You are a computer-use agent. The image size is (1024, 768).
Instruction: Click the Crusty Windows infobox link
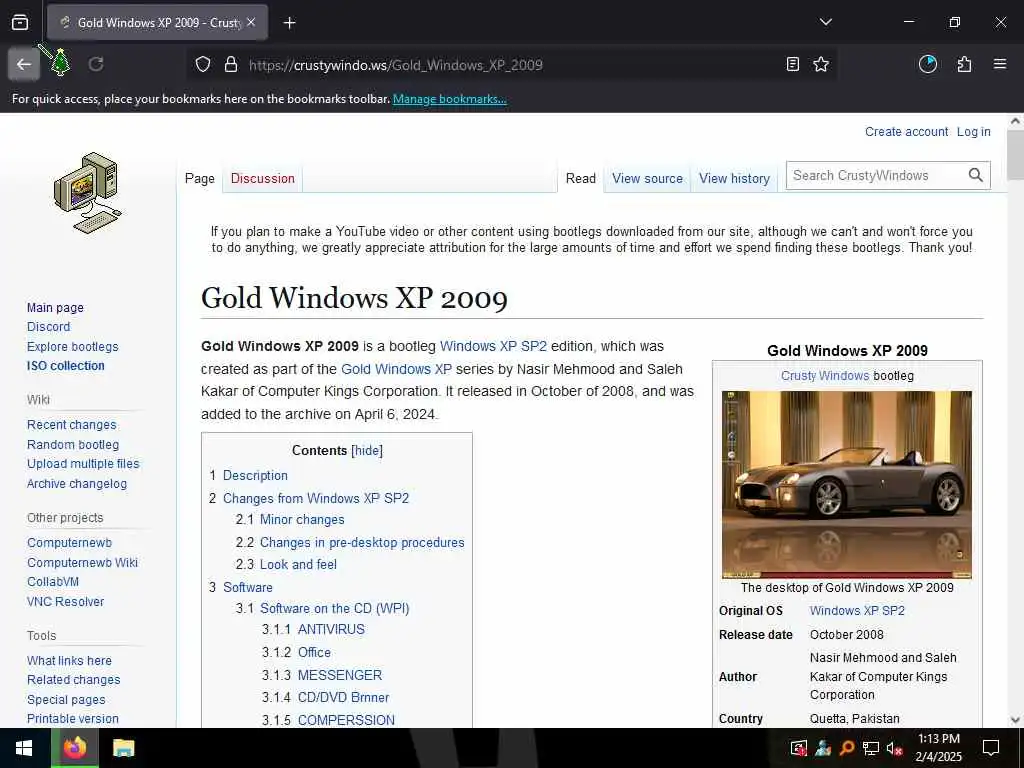pyautogui.click(x=825, y=376)
